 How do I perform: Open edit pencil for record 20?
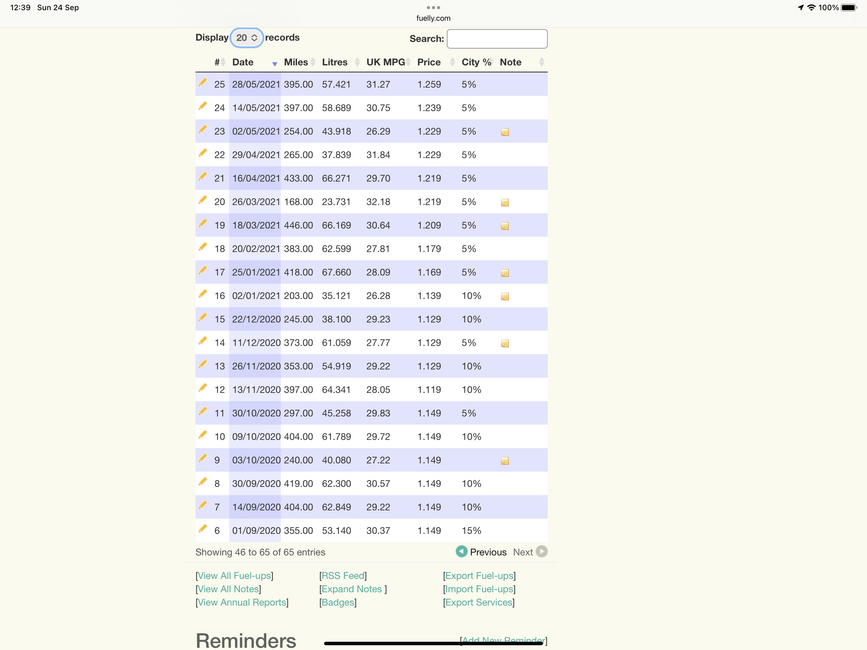click(x=203, y=200)
